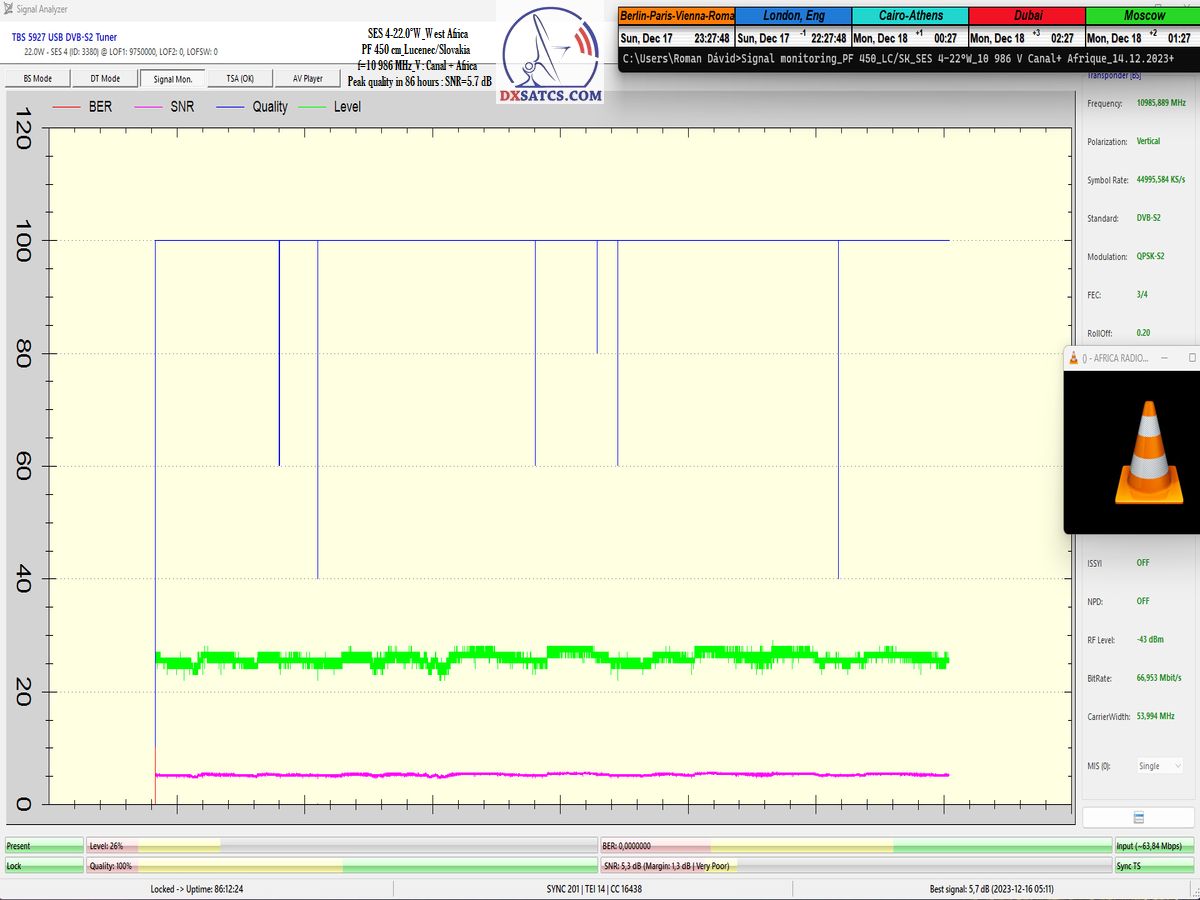1200x900 pixels.
Task: Select the Signal Mon. tab
Action: pyautogui.click(x=172, y=79)
